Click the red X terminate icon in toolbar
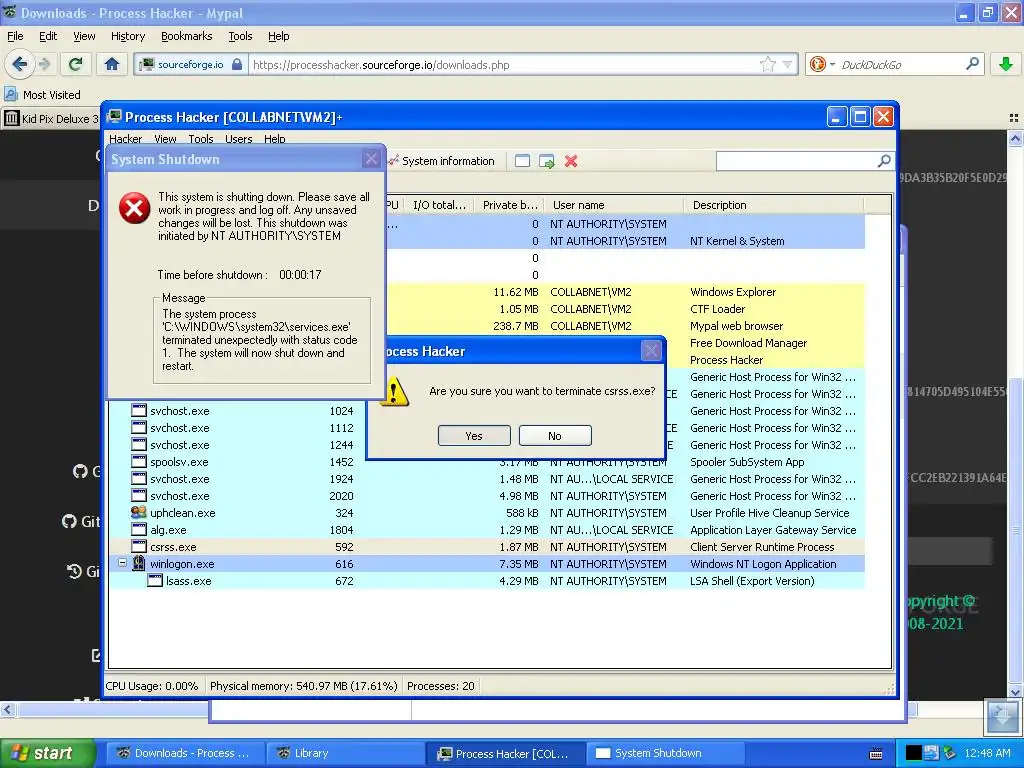This screenshot has height=768, width=1024. [571, 161]
